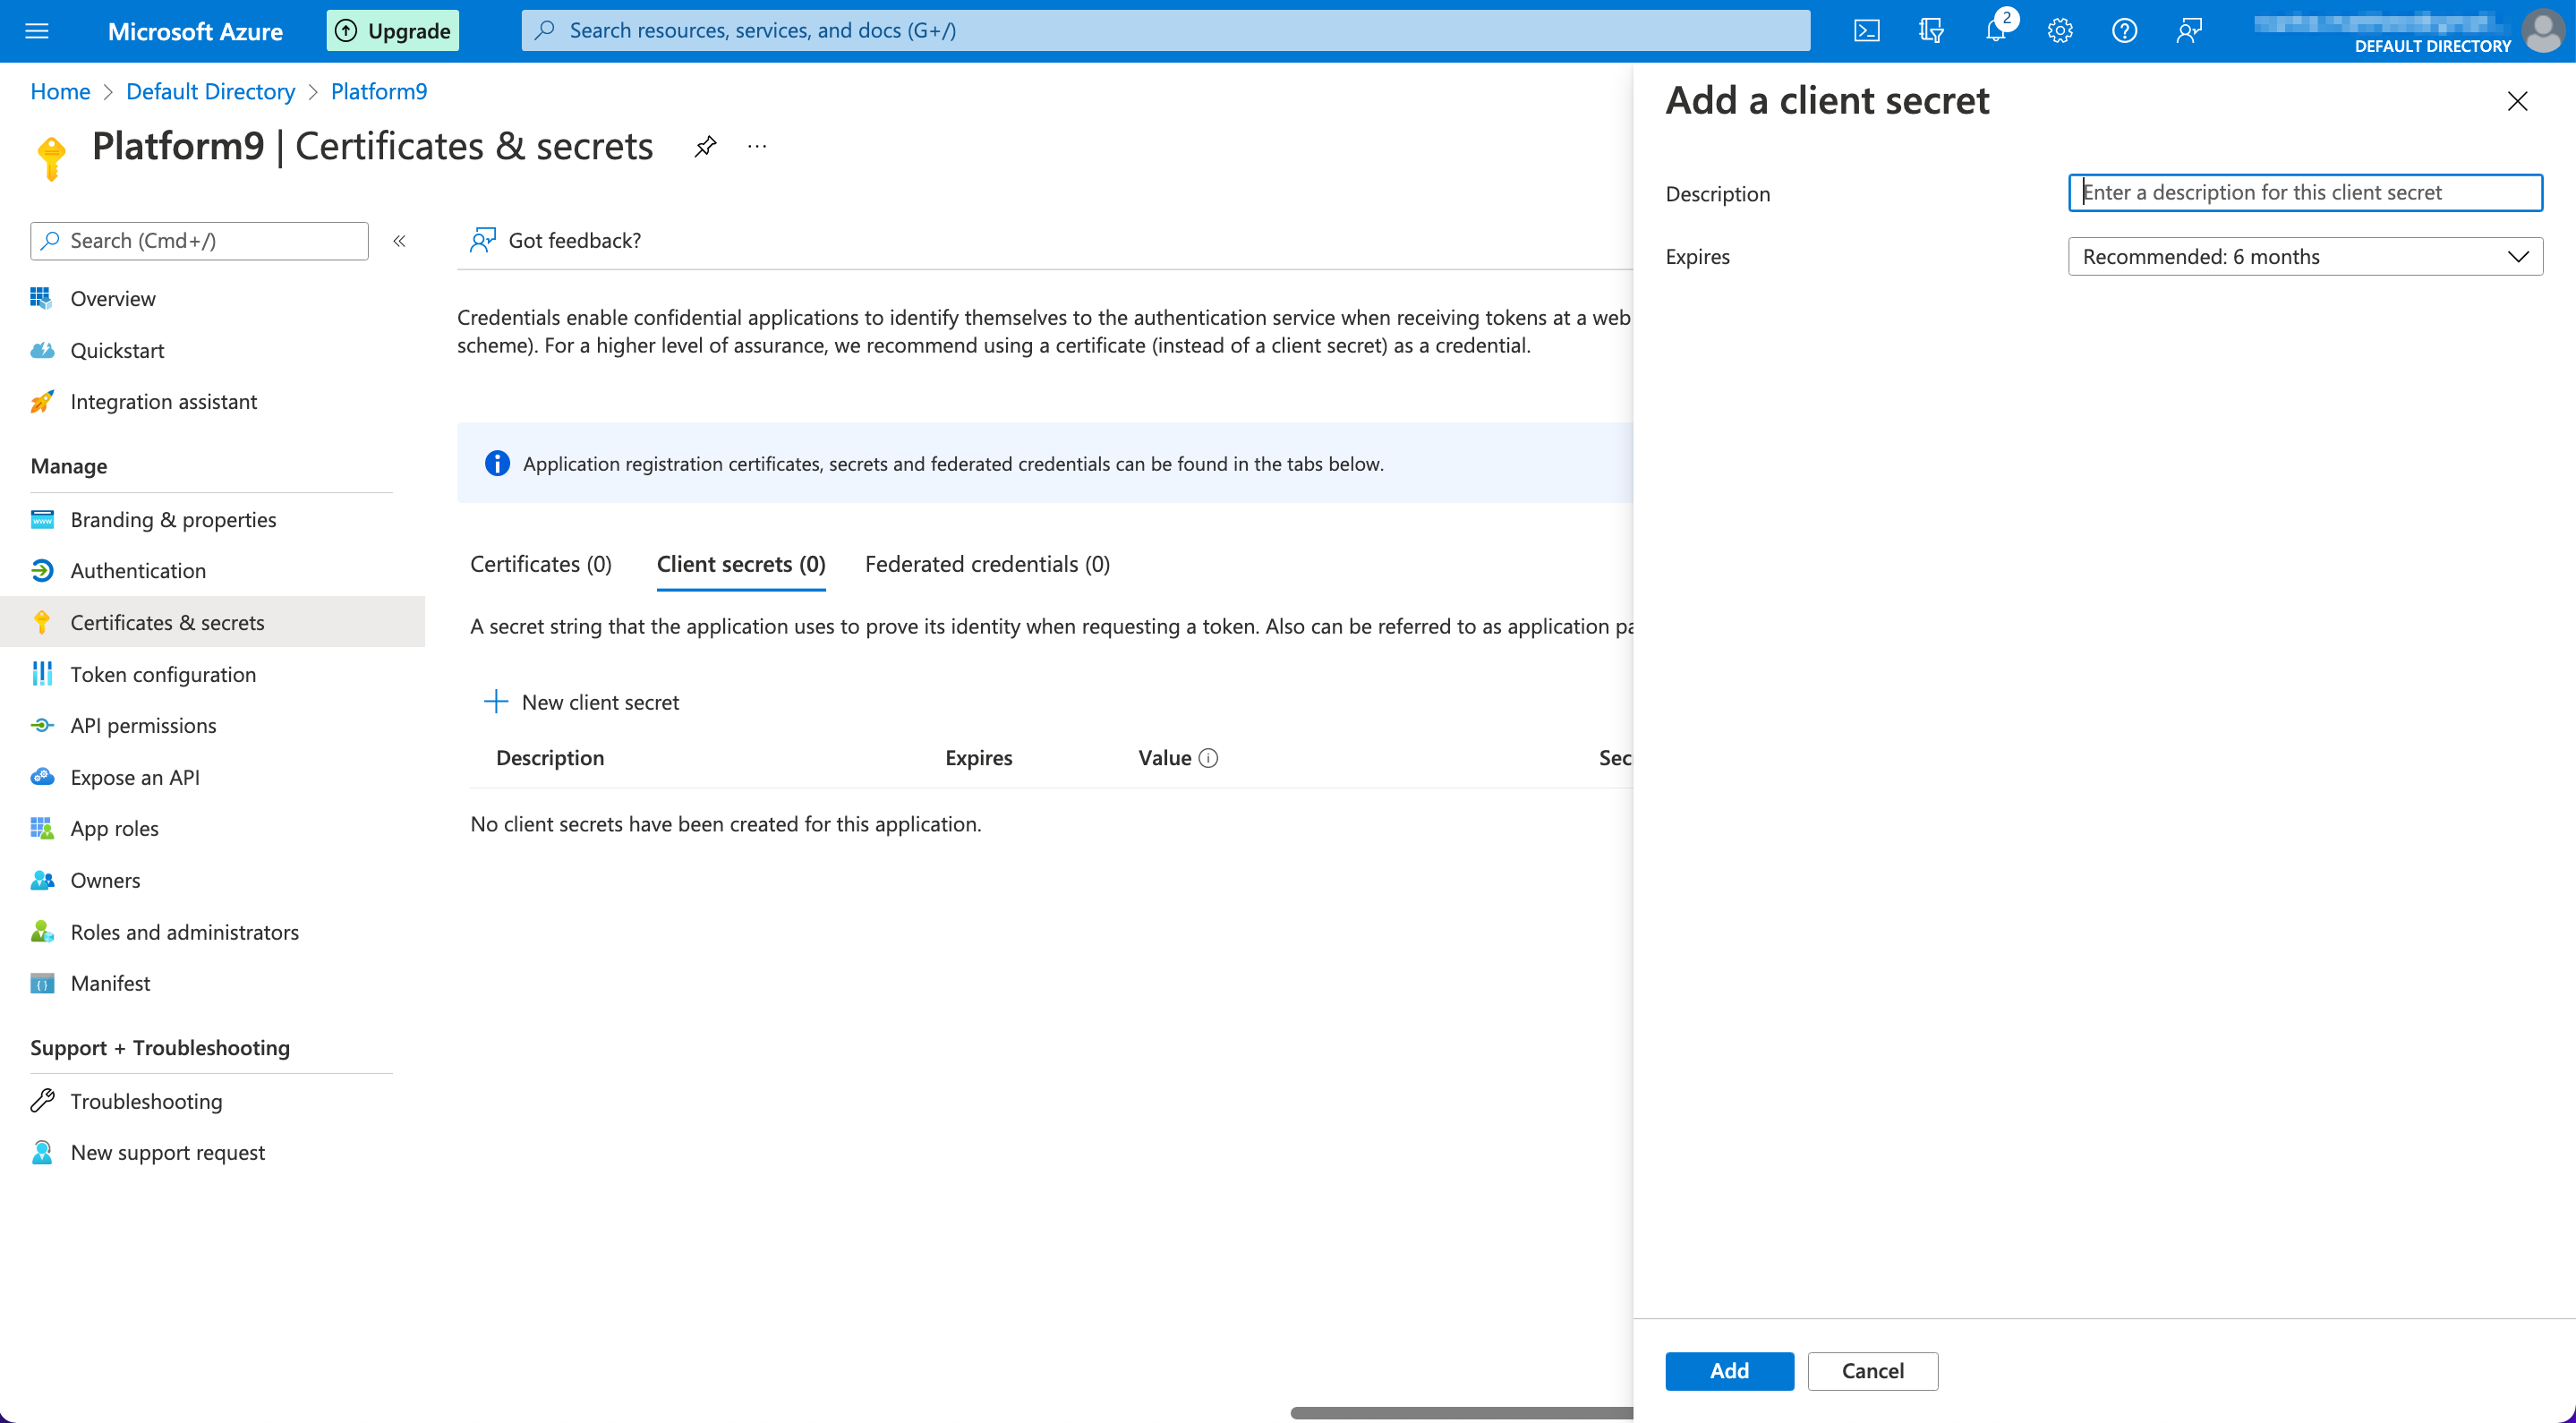Open the portal hamburger menu
The width and height of the screenshot is (2576, 1423).
click(x=37, y=31)
